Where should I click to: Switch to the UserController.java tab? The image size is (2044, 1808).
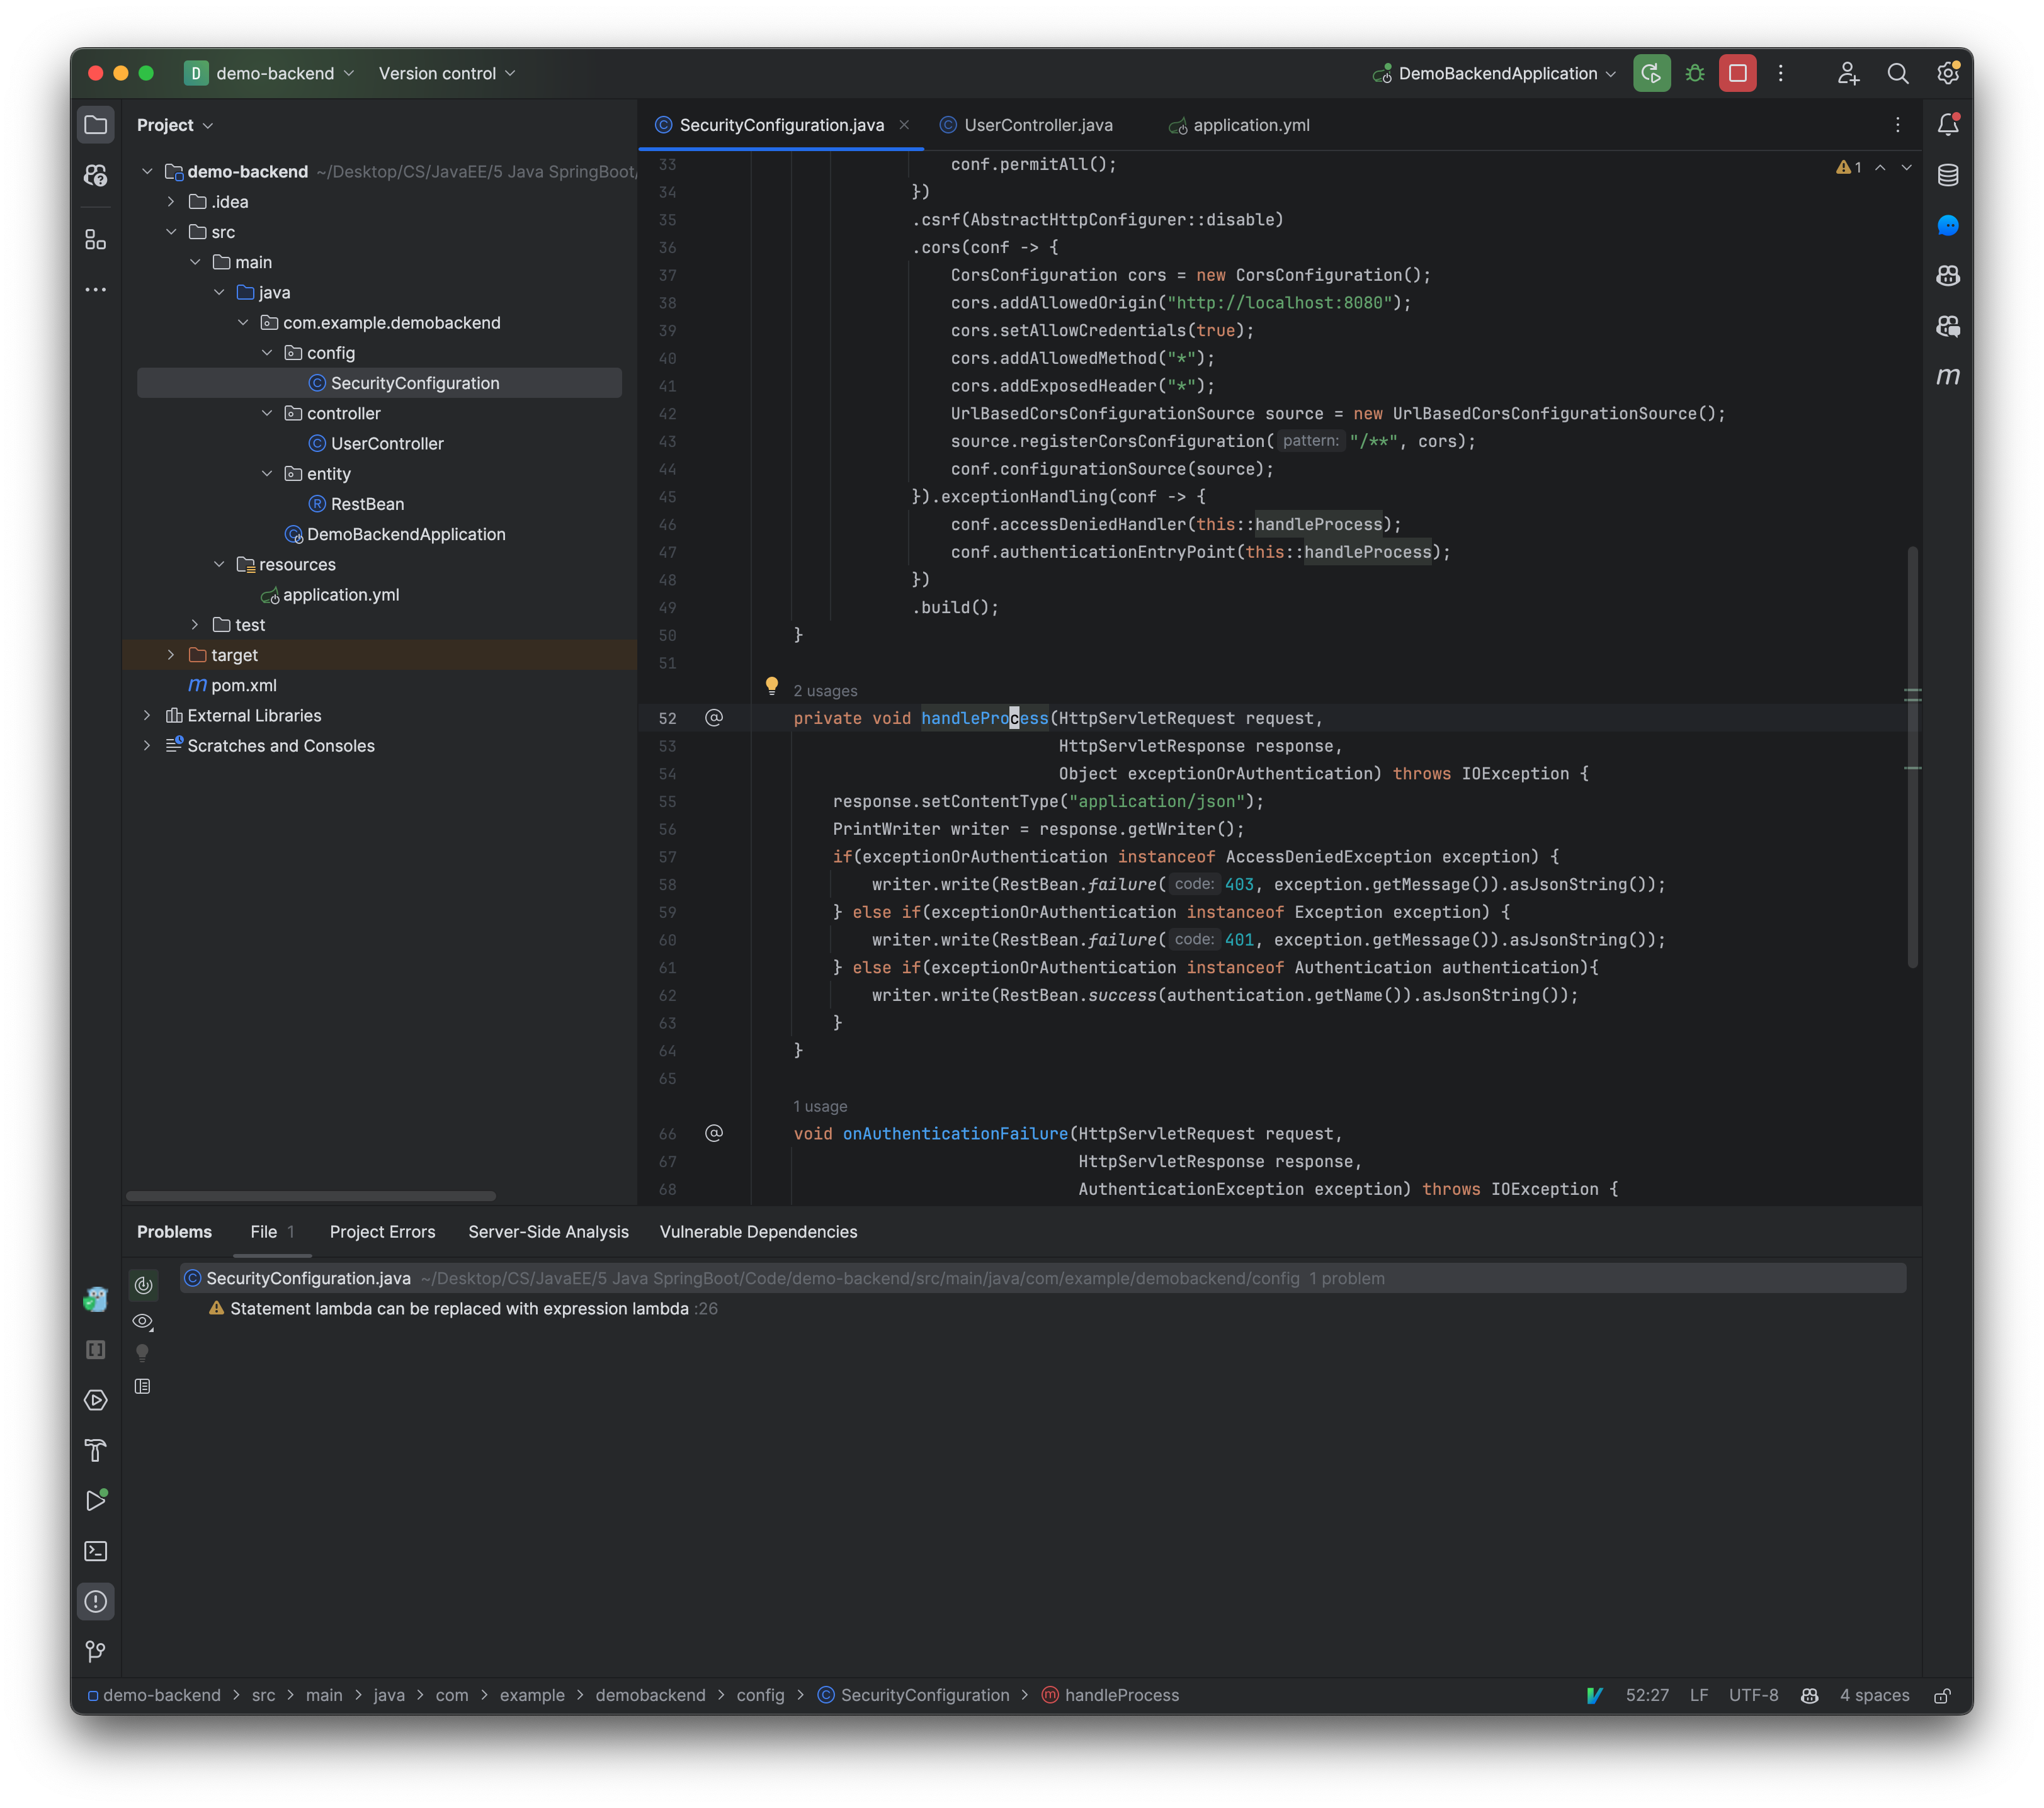tap(1037, 125)
